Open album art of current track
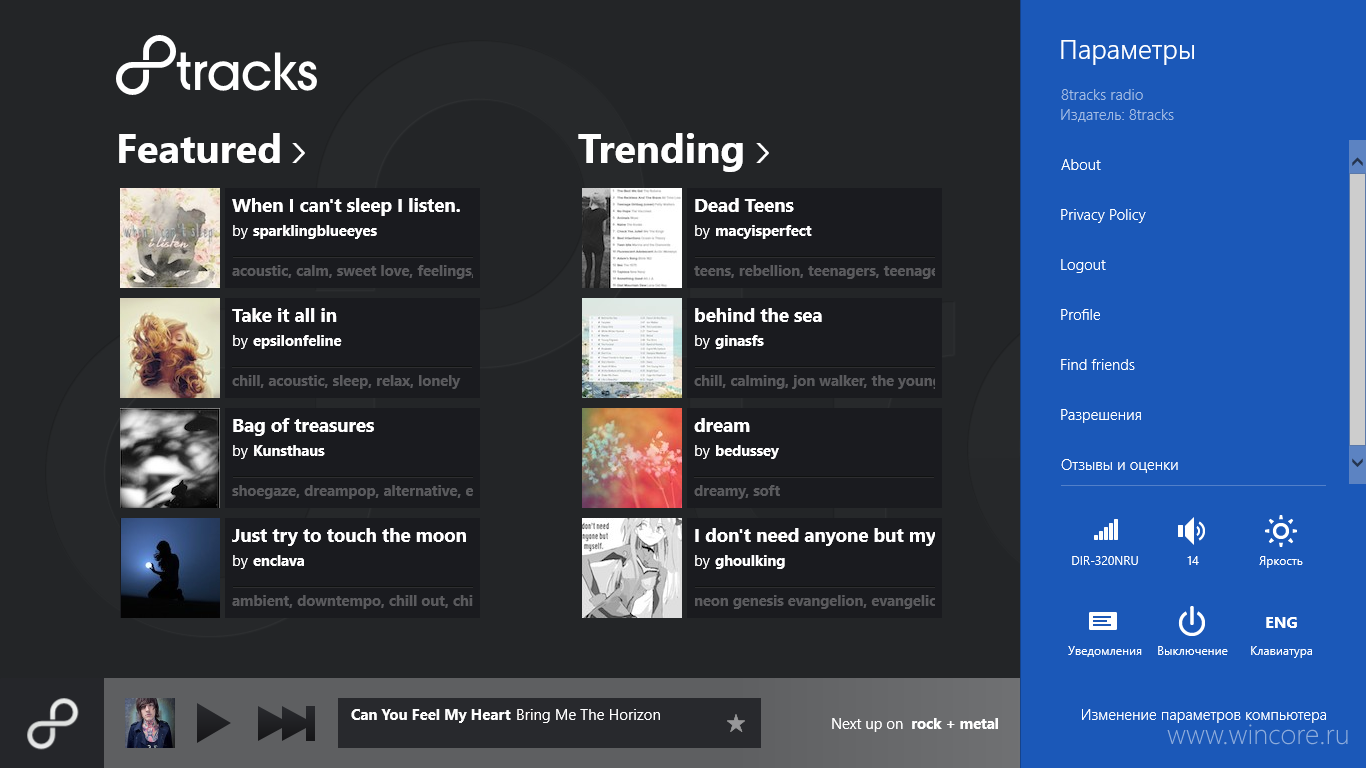The width and height of the screenshot is (1366, 768). point(150,723)
